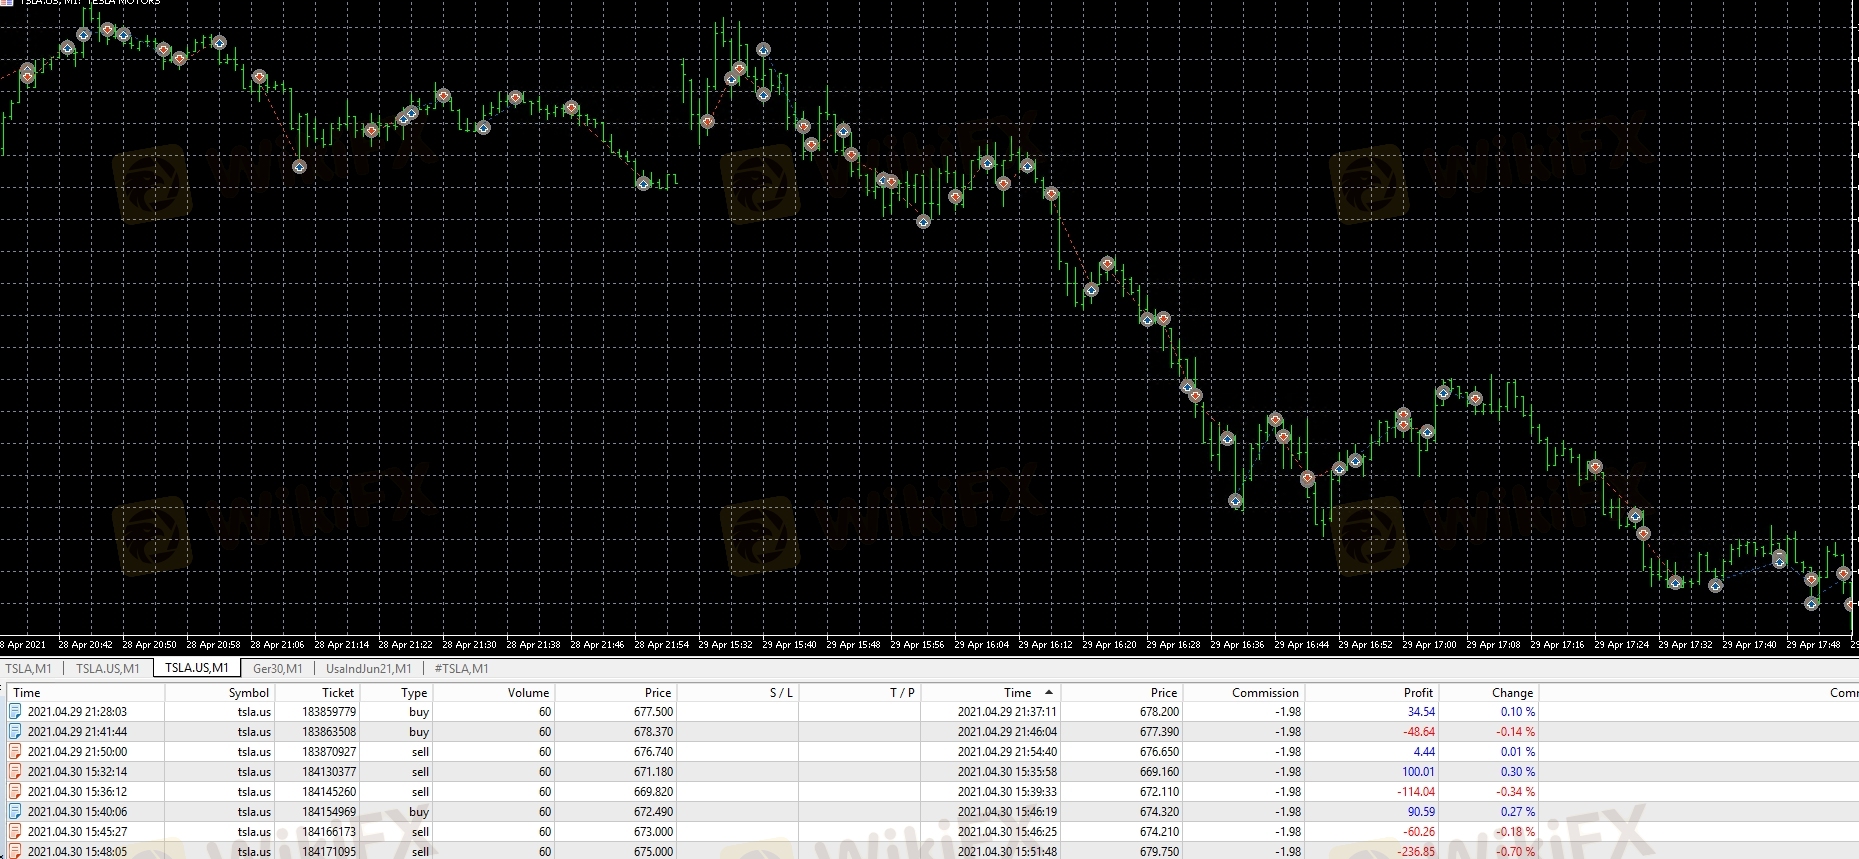Click the sell order icon for ticket 184145260

tap(15, 792)
